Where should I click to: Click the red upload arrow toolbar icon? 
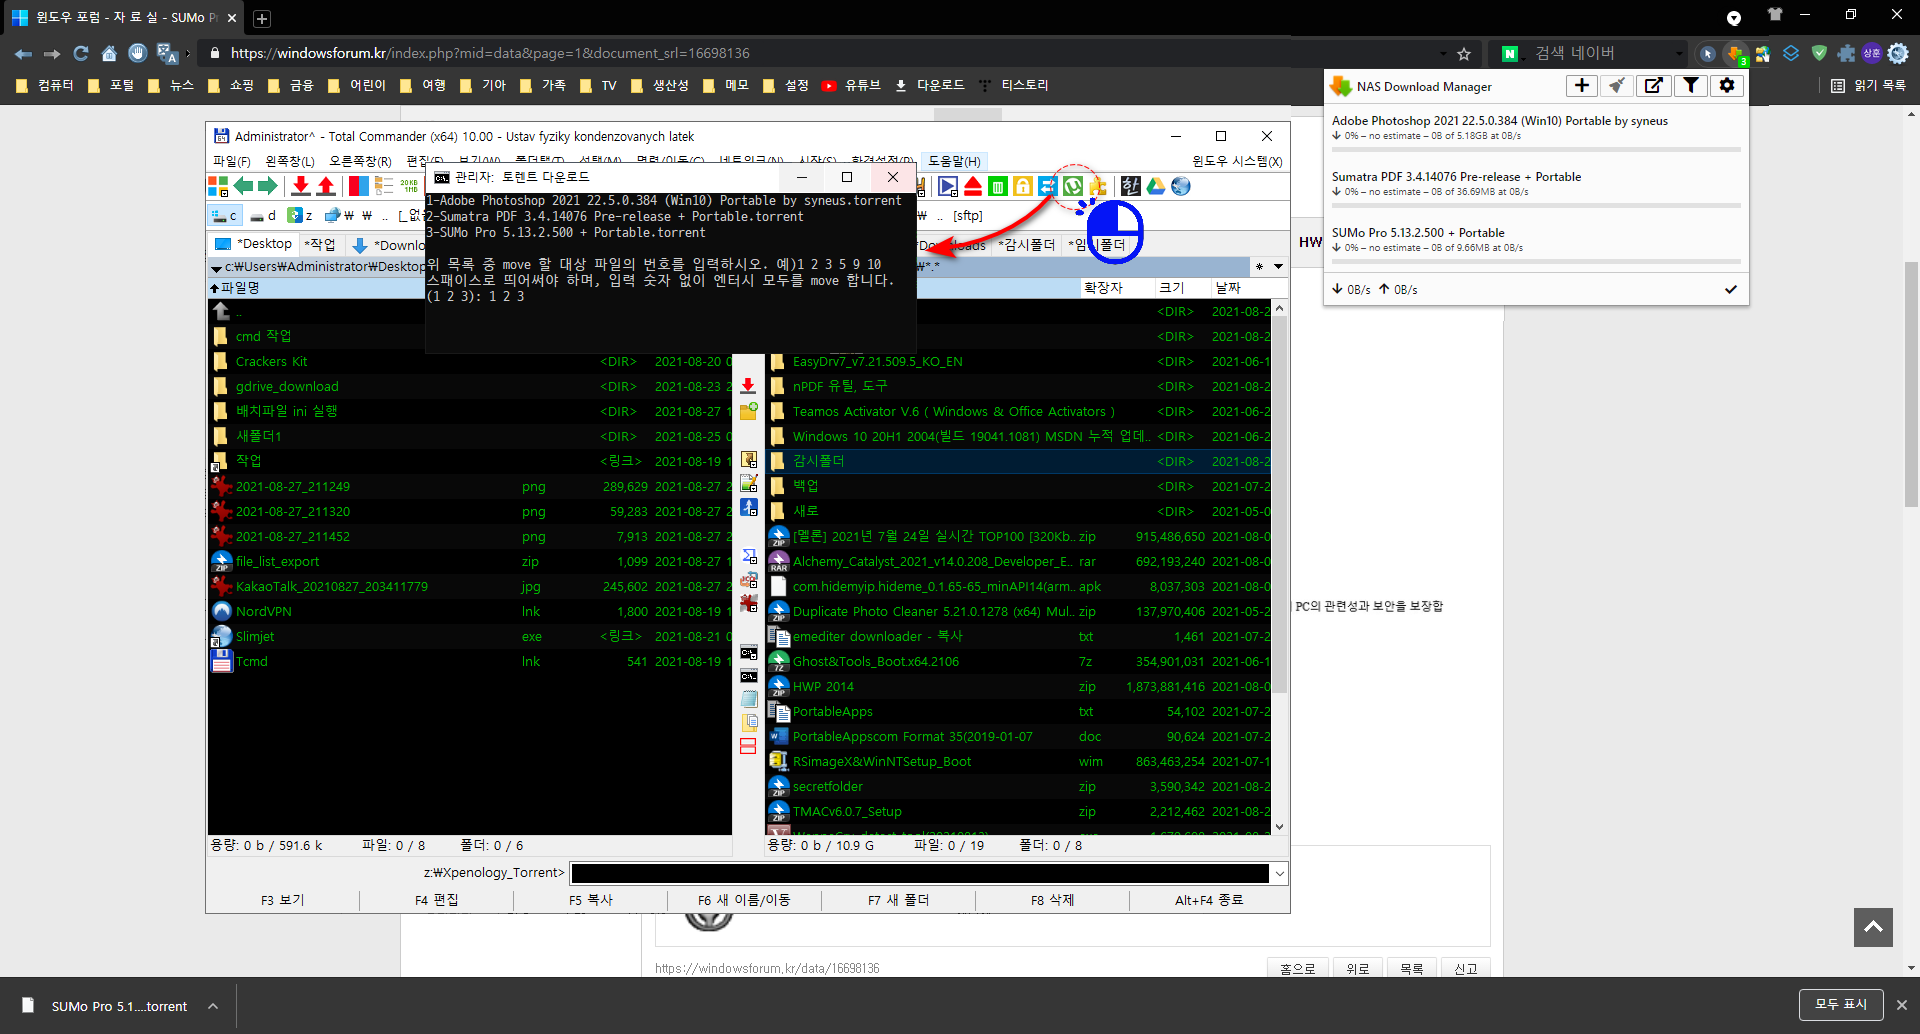326,186
